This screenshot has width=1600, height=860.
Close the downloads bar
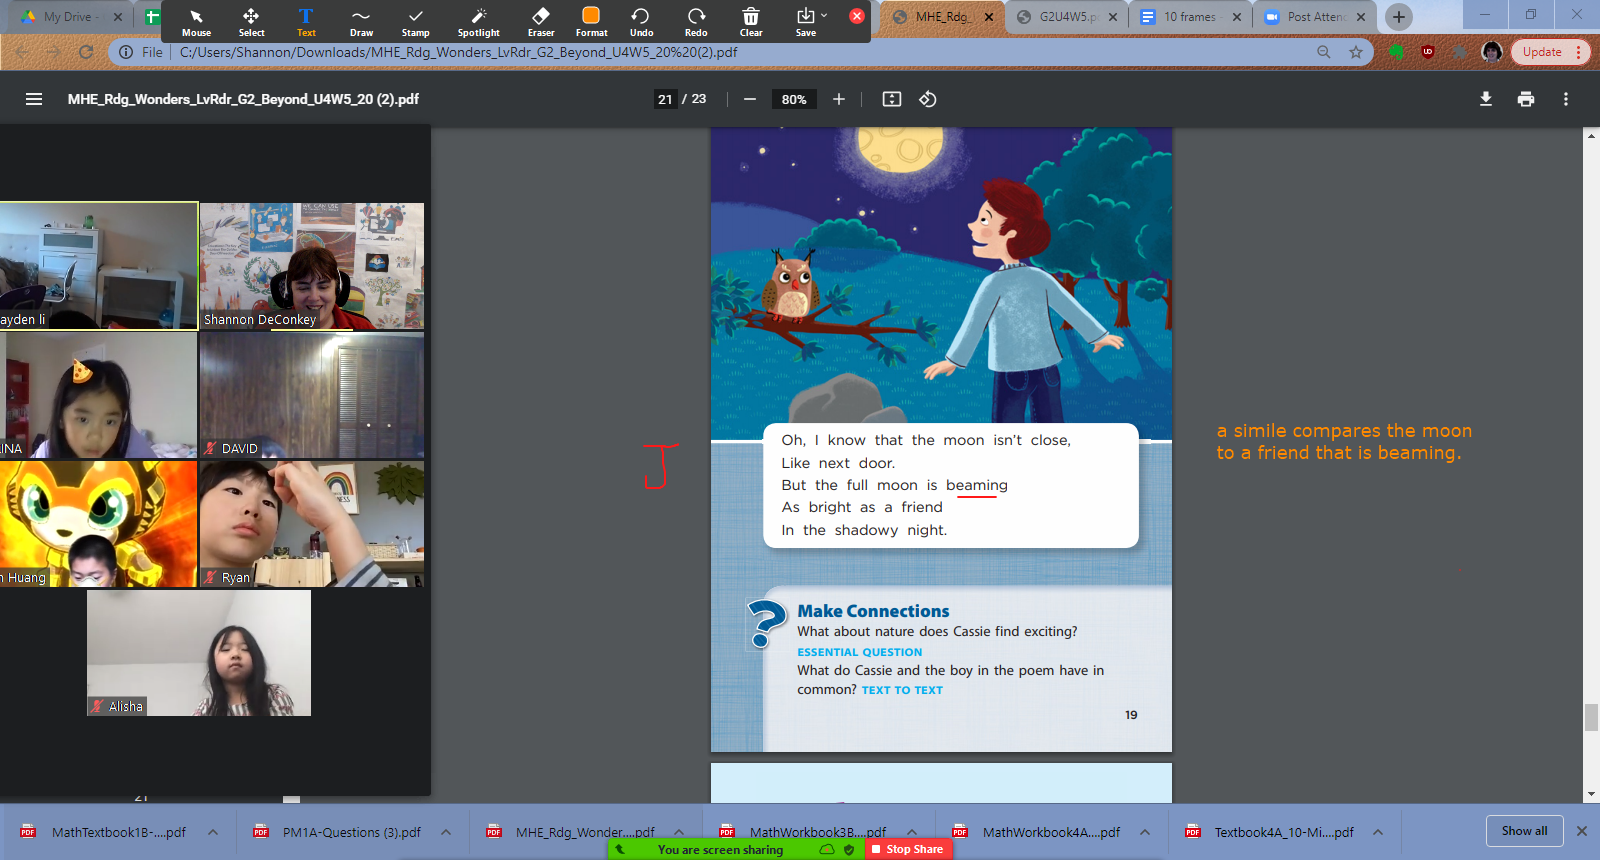[1582, 831]
